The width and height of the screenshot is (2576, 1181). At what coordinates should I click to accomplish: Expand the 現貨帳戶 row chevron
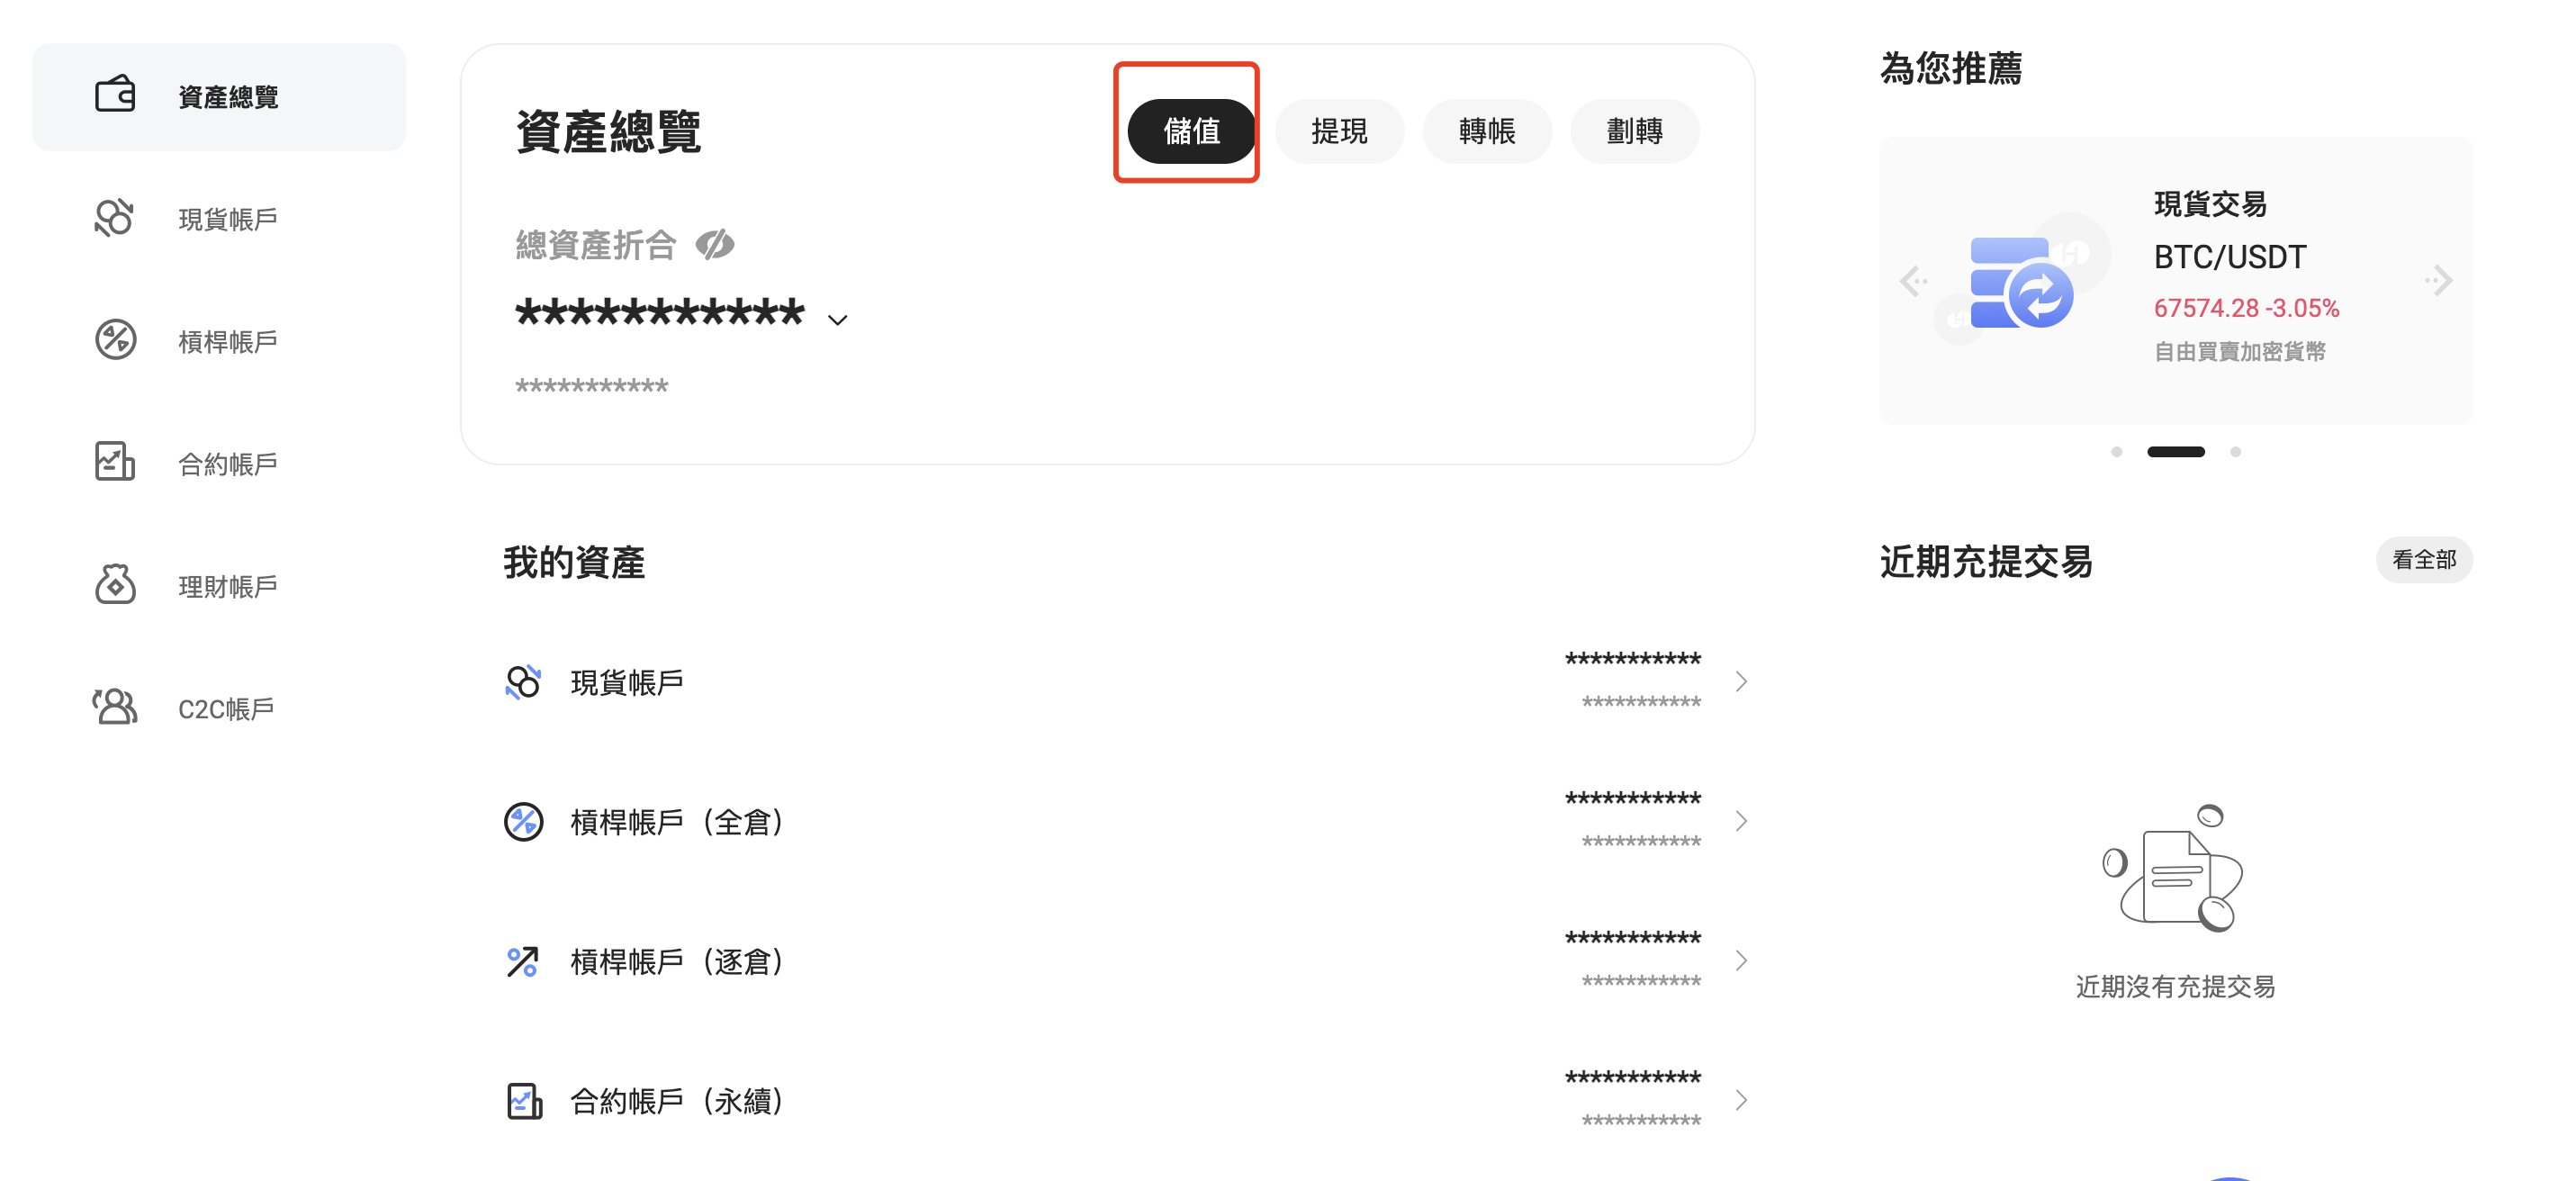[1741, 682]
